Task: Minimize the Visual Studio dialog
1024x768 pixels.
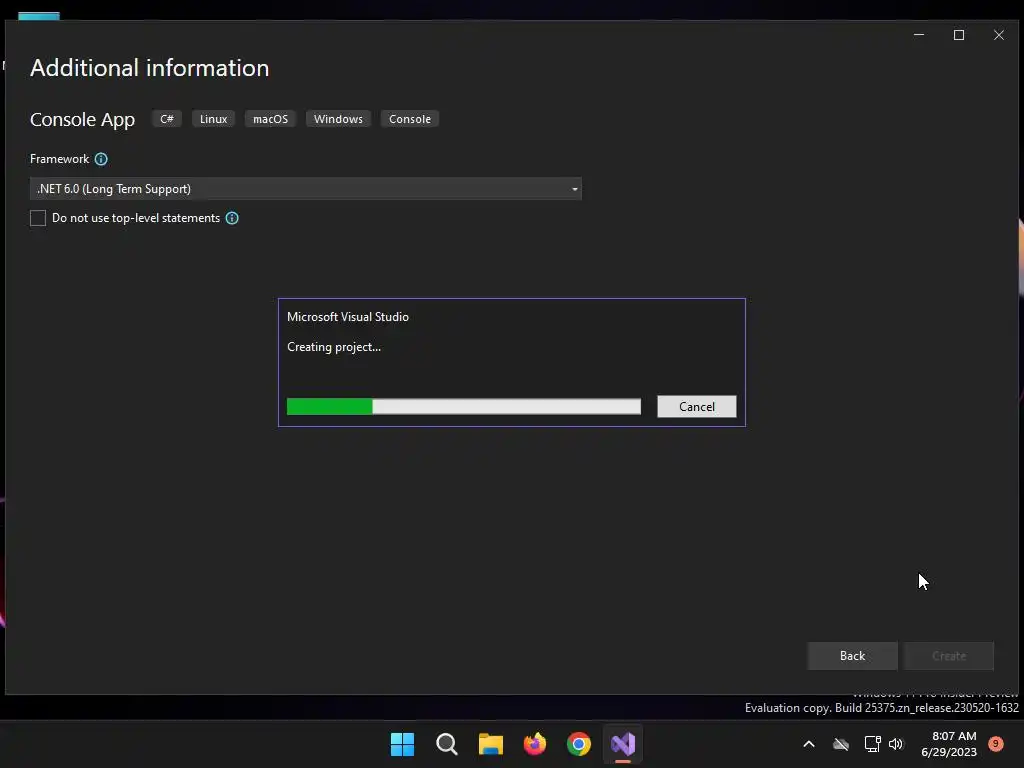Action: click(x=919, y=35)
